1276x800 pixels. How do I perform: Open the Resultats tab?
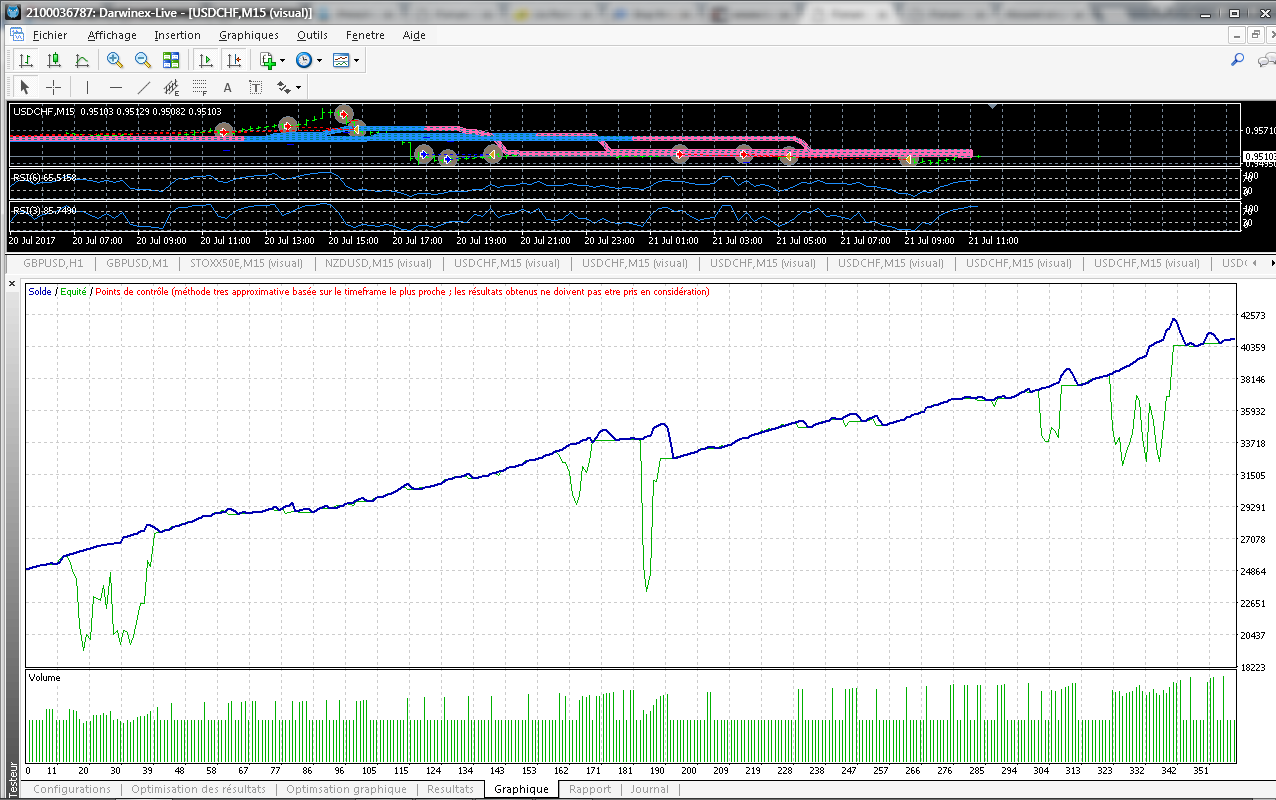click(450, 789)
